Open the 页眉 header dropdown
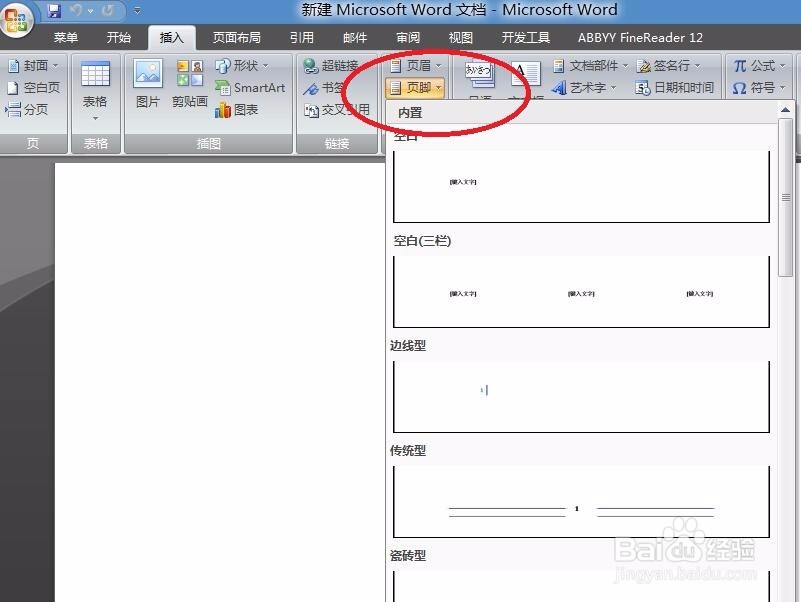 pos(415,65)
